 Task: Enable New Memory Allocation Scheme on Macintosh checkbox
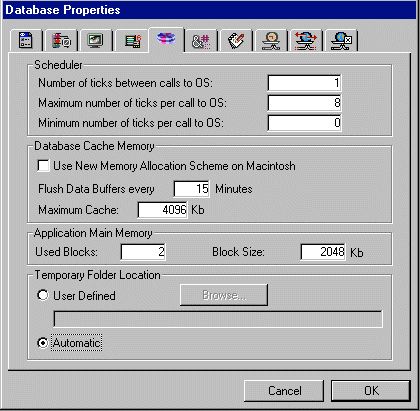tap(43, 165)
